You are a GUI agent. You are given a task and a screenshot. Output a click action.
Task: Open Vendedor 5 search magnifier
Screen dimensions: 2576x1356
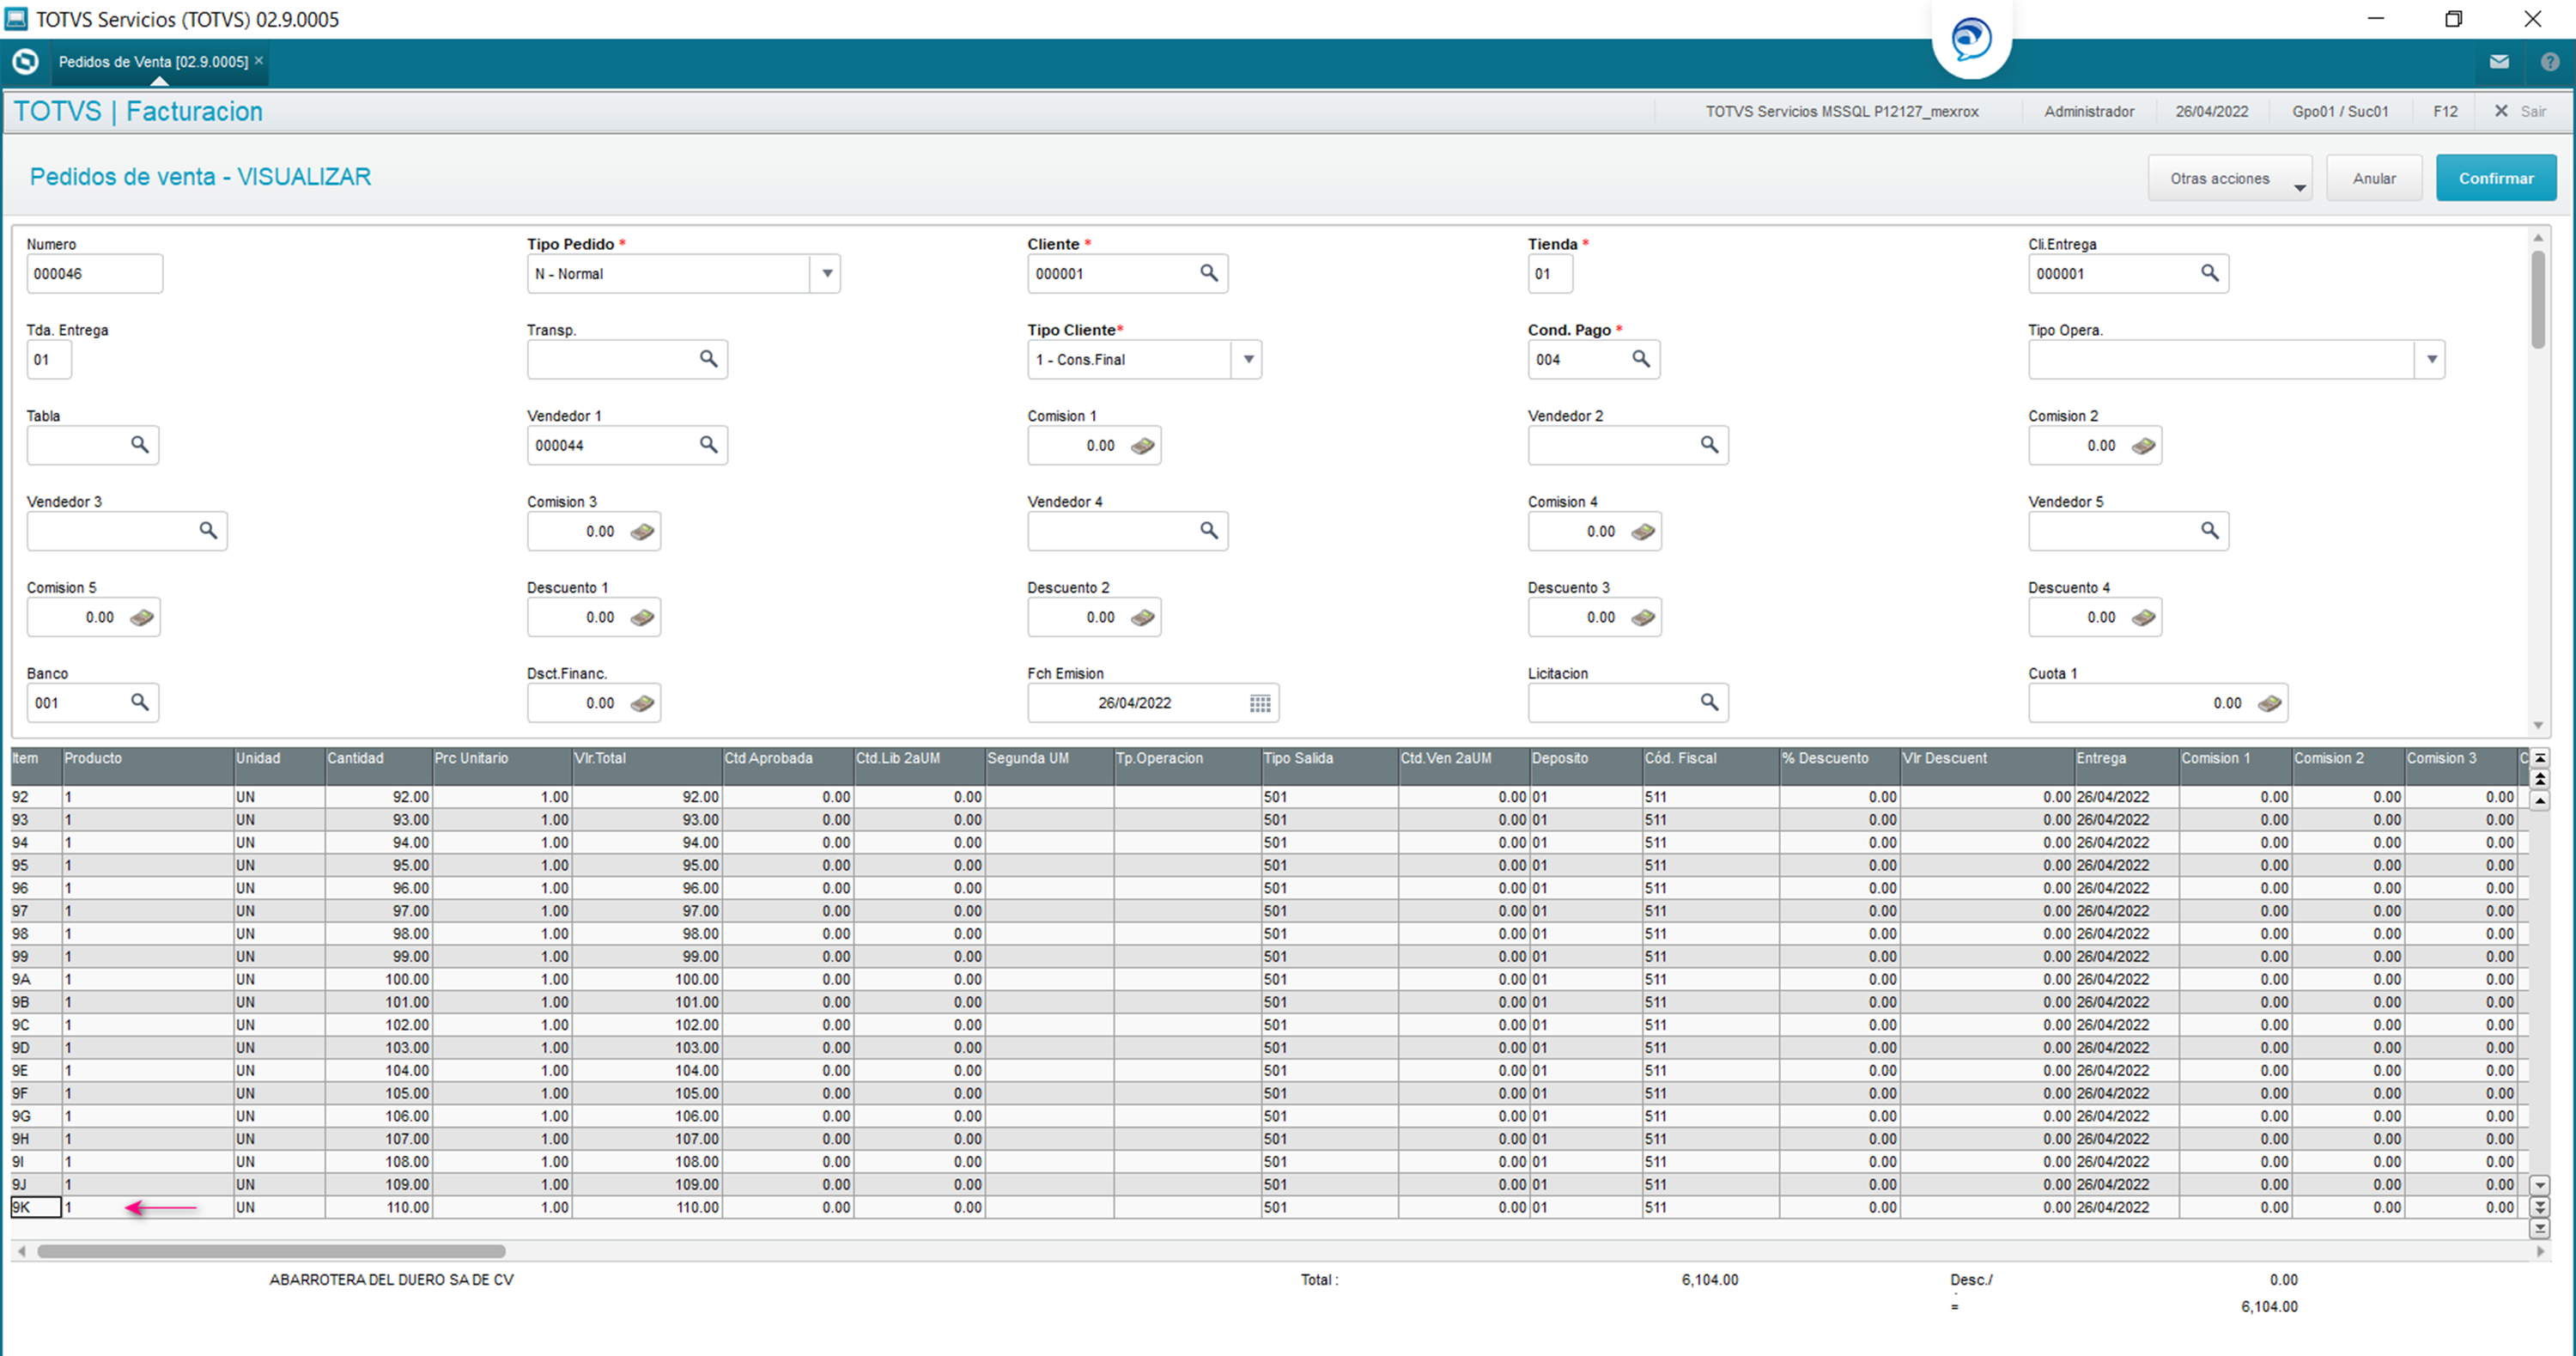click(x=2210, y=531)
